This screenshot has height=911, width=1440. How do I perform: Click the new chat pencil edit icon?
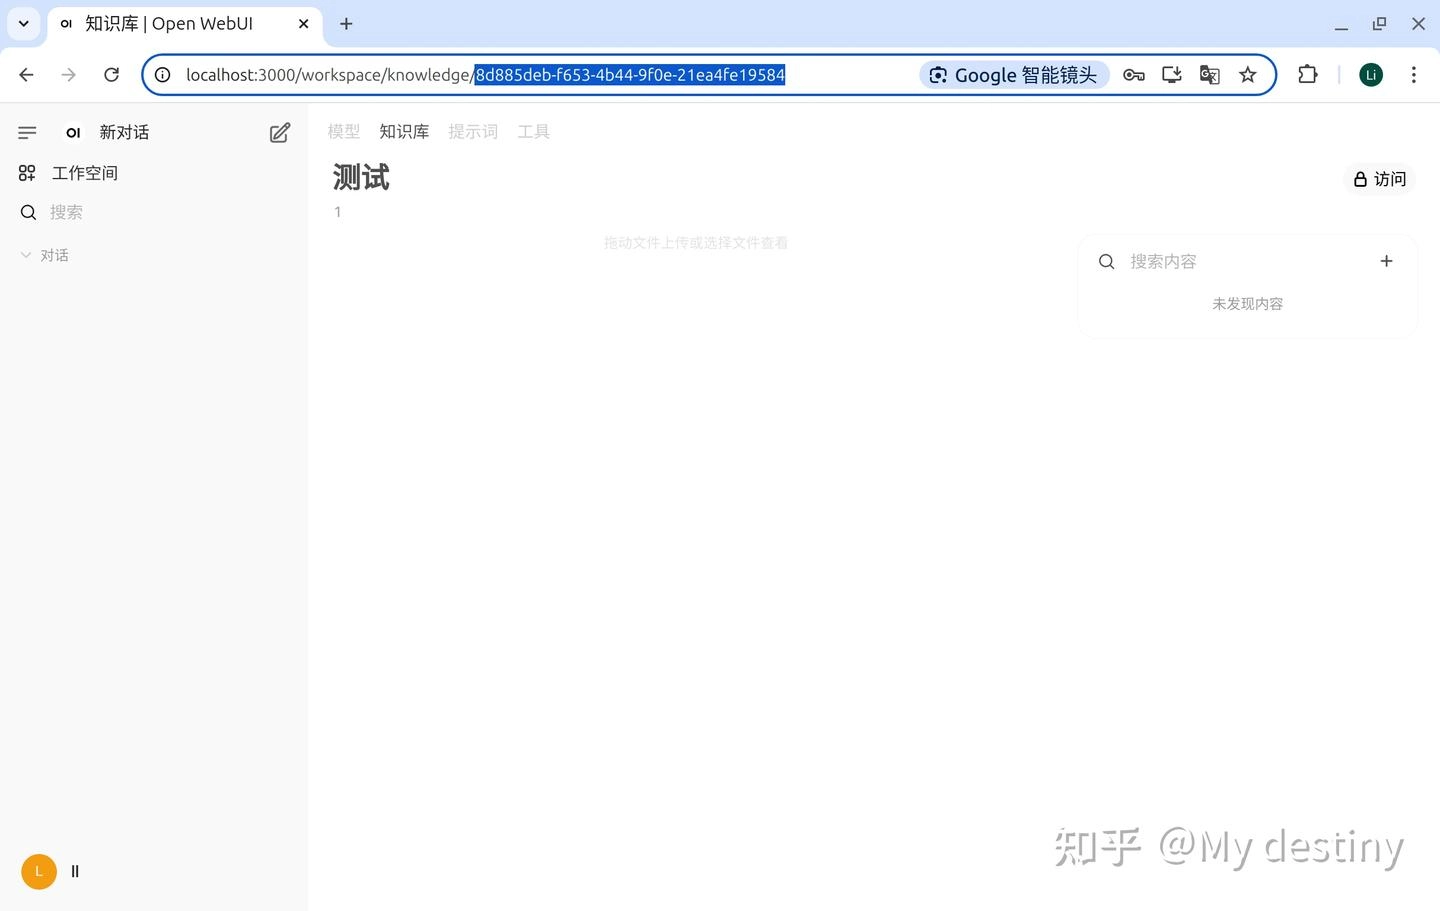point(280,132)
